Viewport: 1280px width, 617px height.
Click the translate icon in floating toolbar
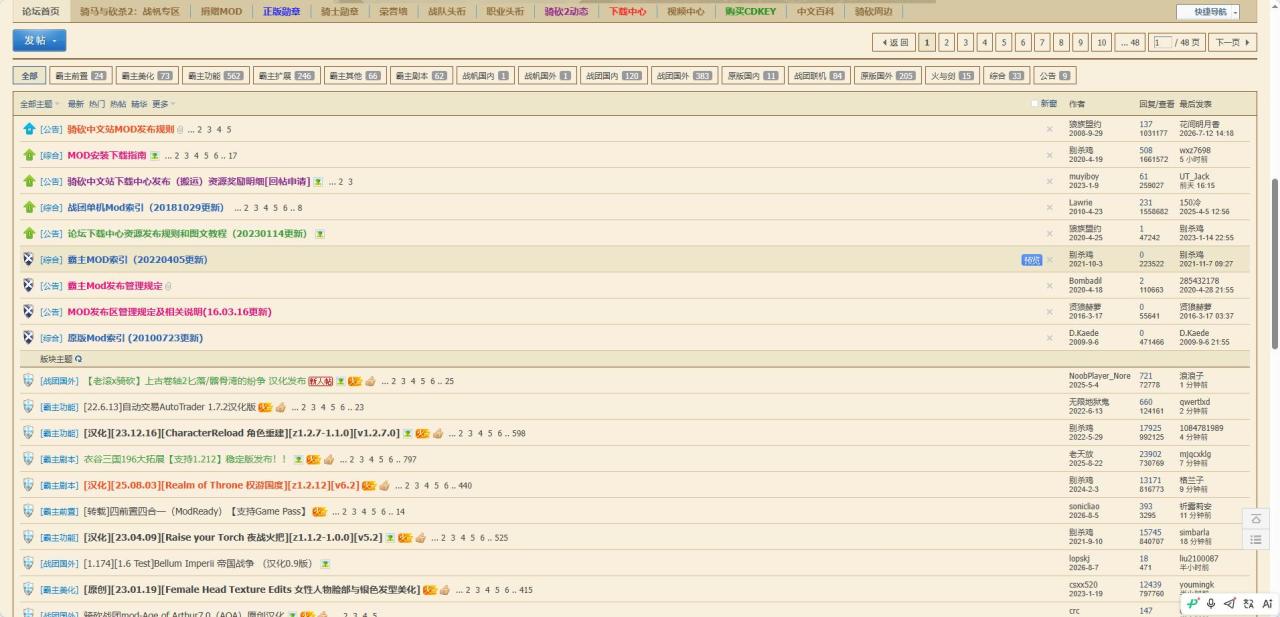tap(1248, 603)
